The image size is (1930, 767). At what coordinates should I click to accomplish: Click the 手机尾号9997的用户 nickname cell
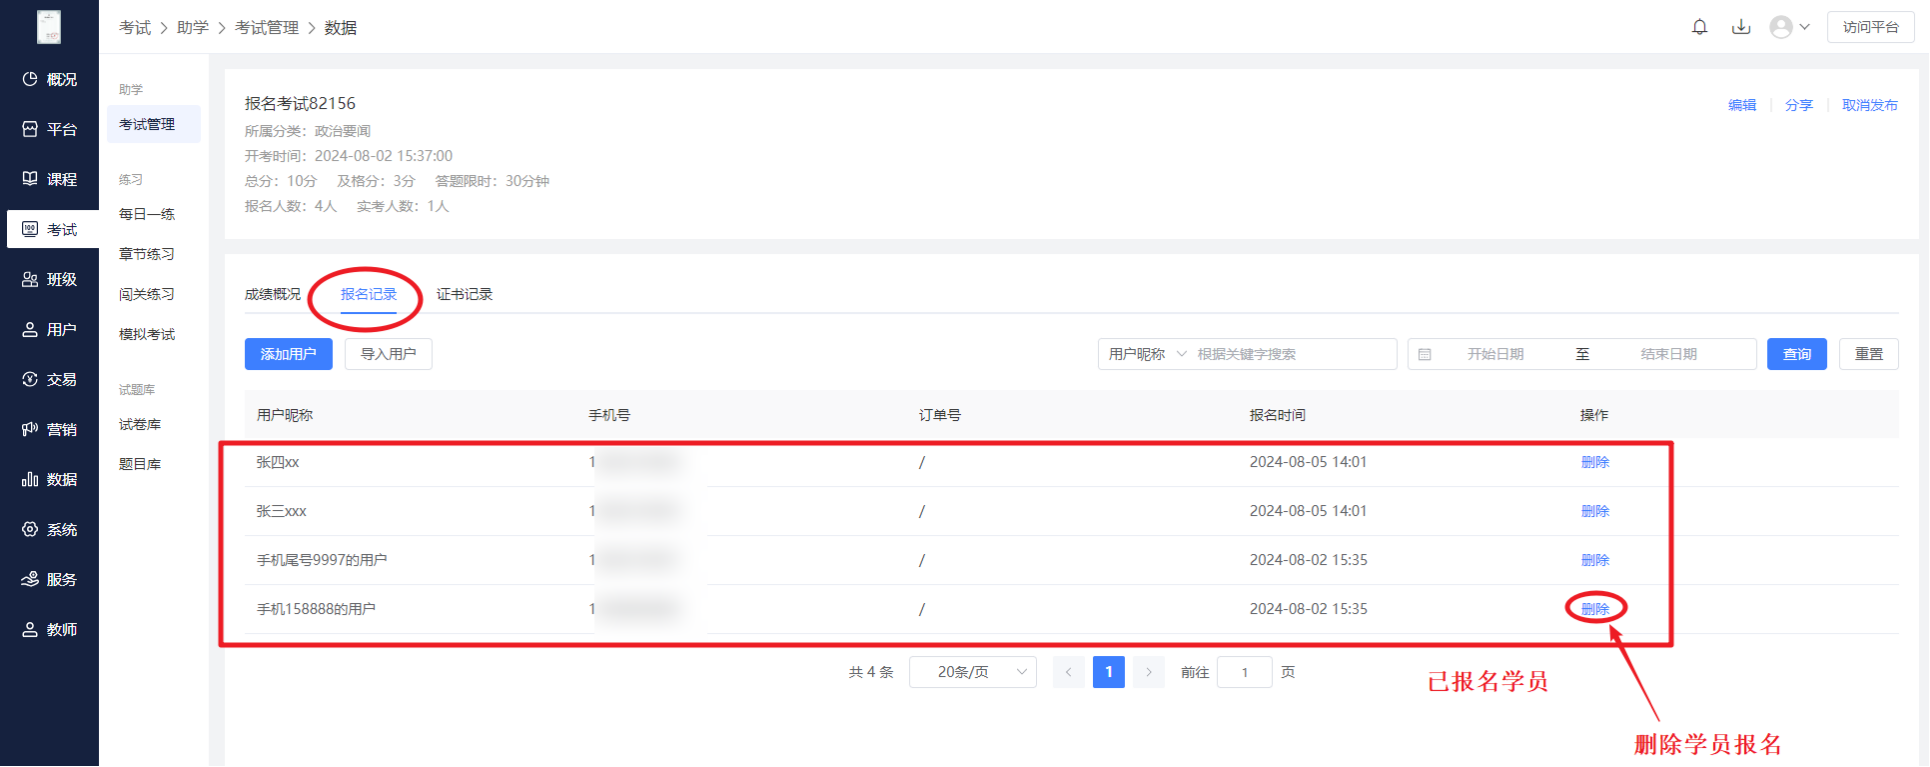(x=322, y=560)
